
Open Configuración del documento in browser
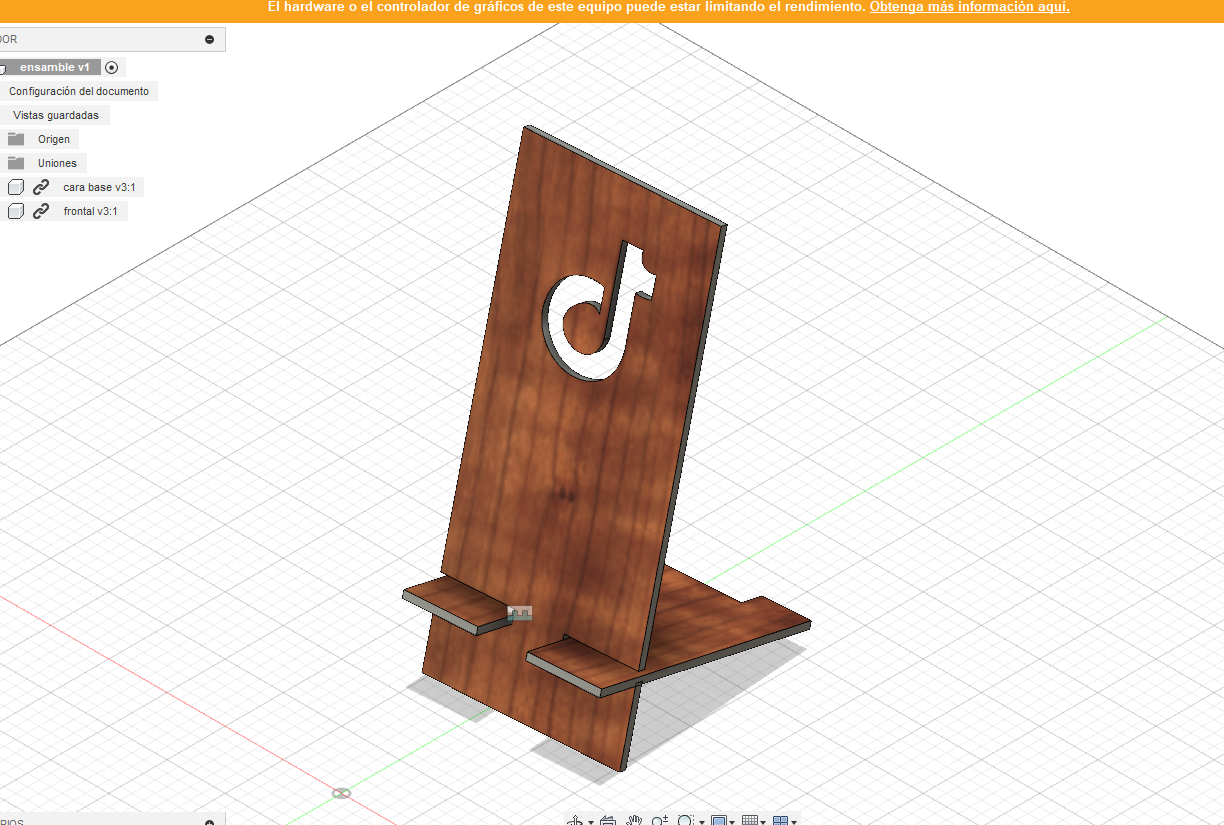tap(79, 91)
